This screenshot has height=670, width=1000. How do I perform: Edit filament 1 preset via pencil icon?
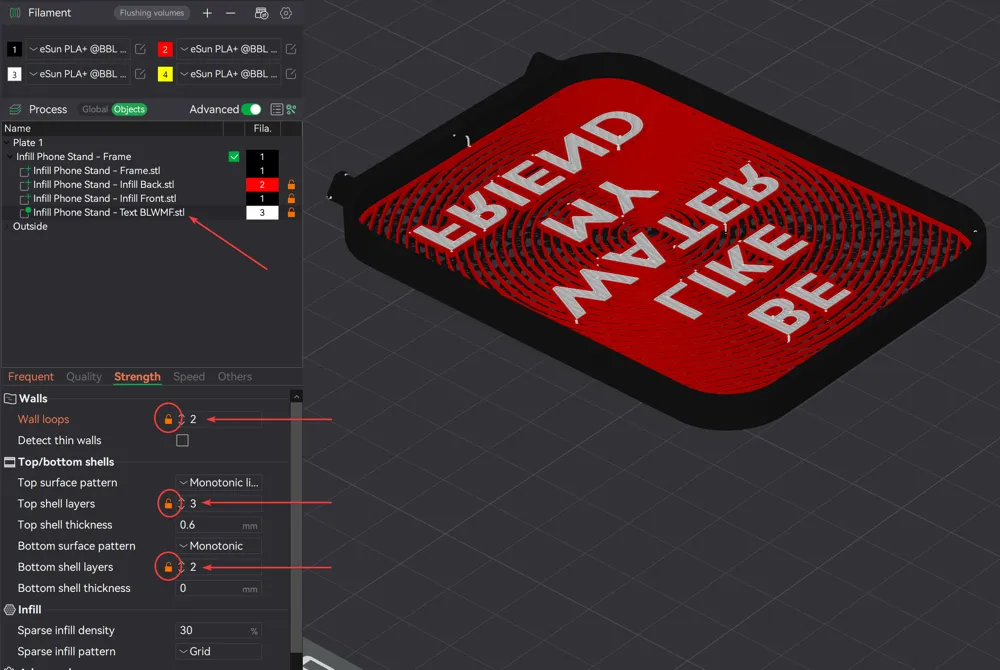point(140,48)
